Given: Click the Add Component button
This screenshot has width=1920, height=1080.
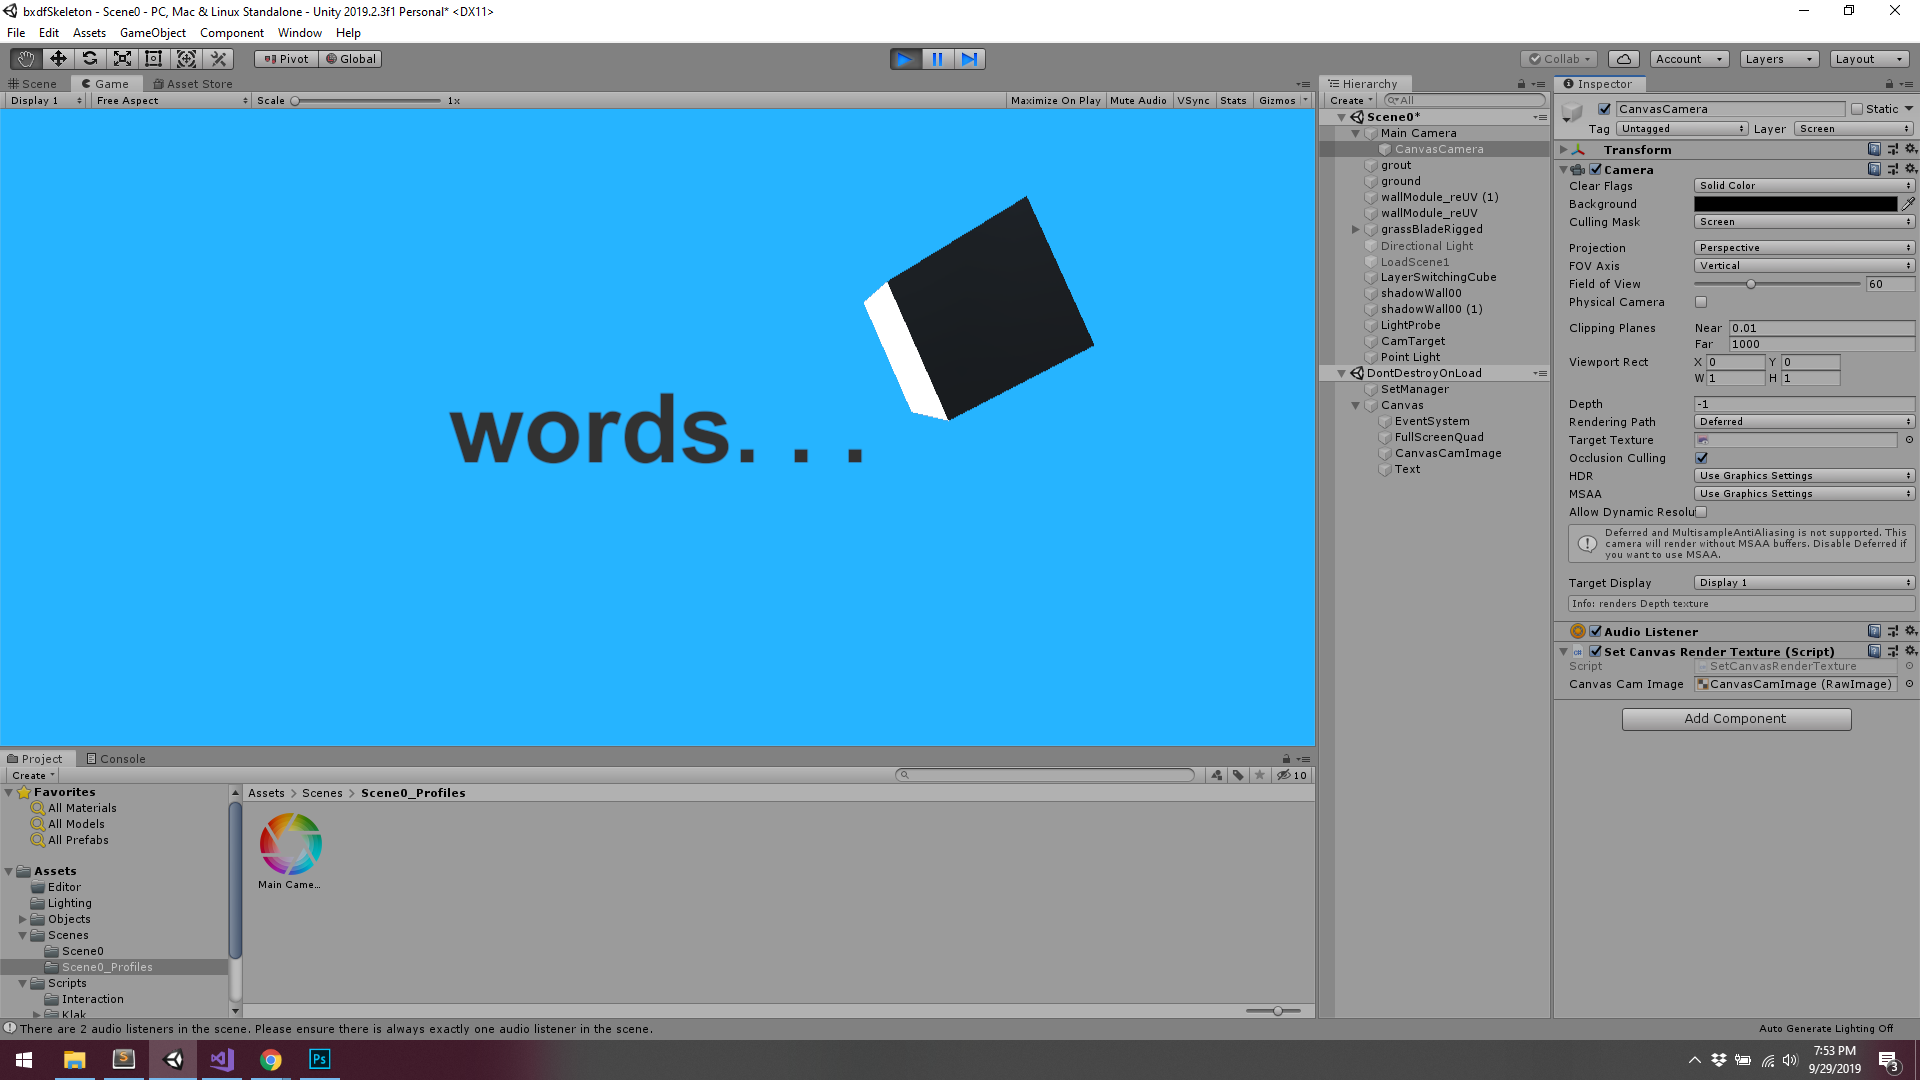Looking at the screenshot, I should click(1736, 719).
